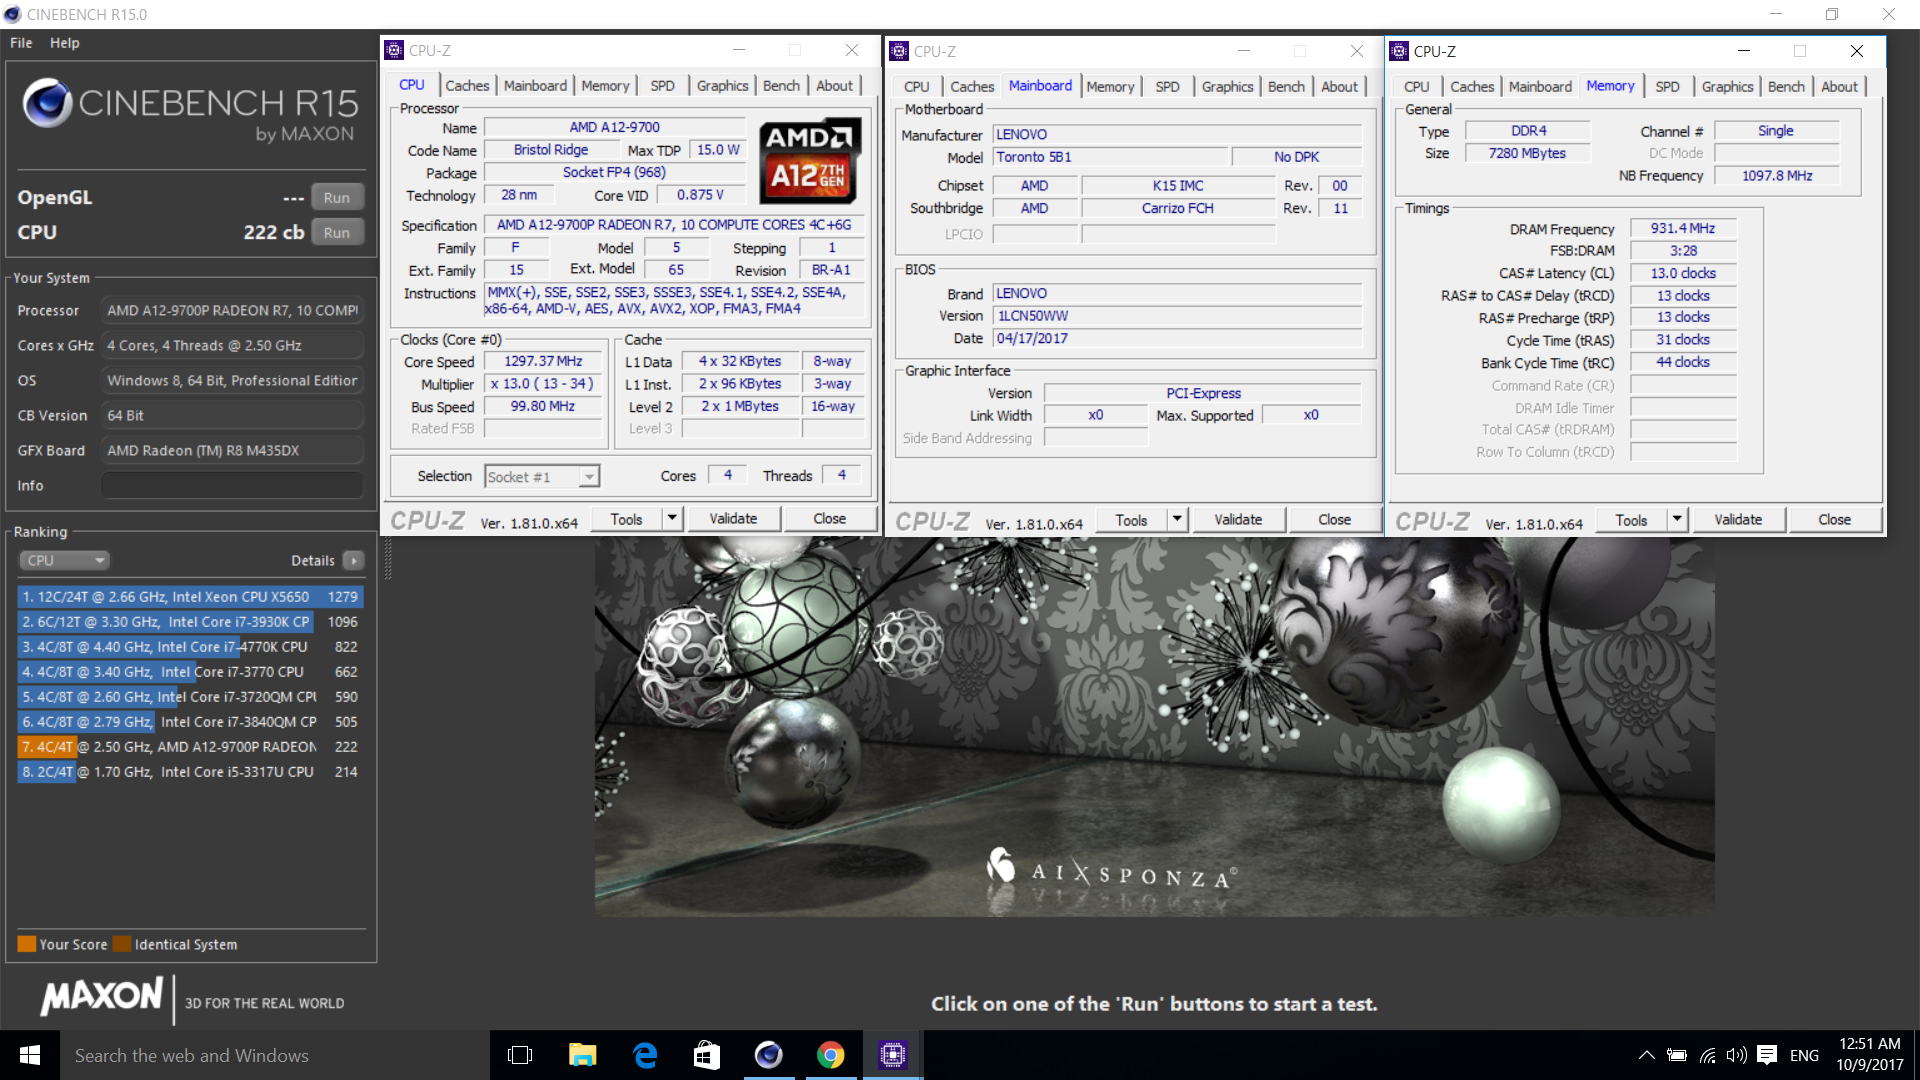Open the Socket #1 selection dropdown

pos(541,476)
